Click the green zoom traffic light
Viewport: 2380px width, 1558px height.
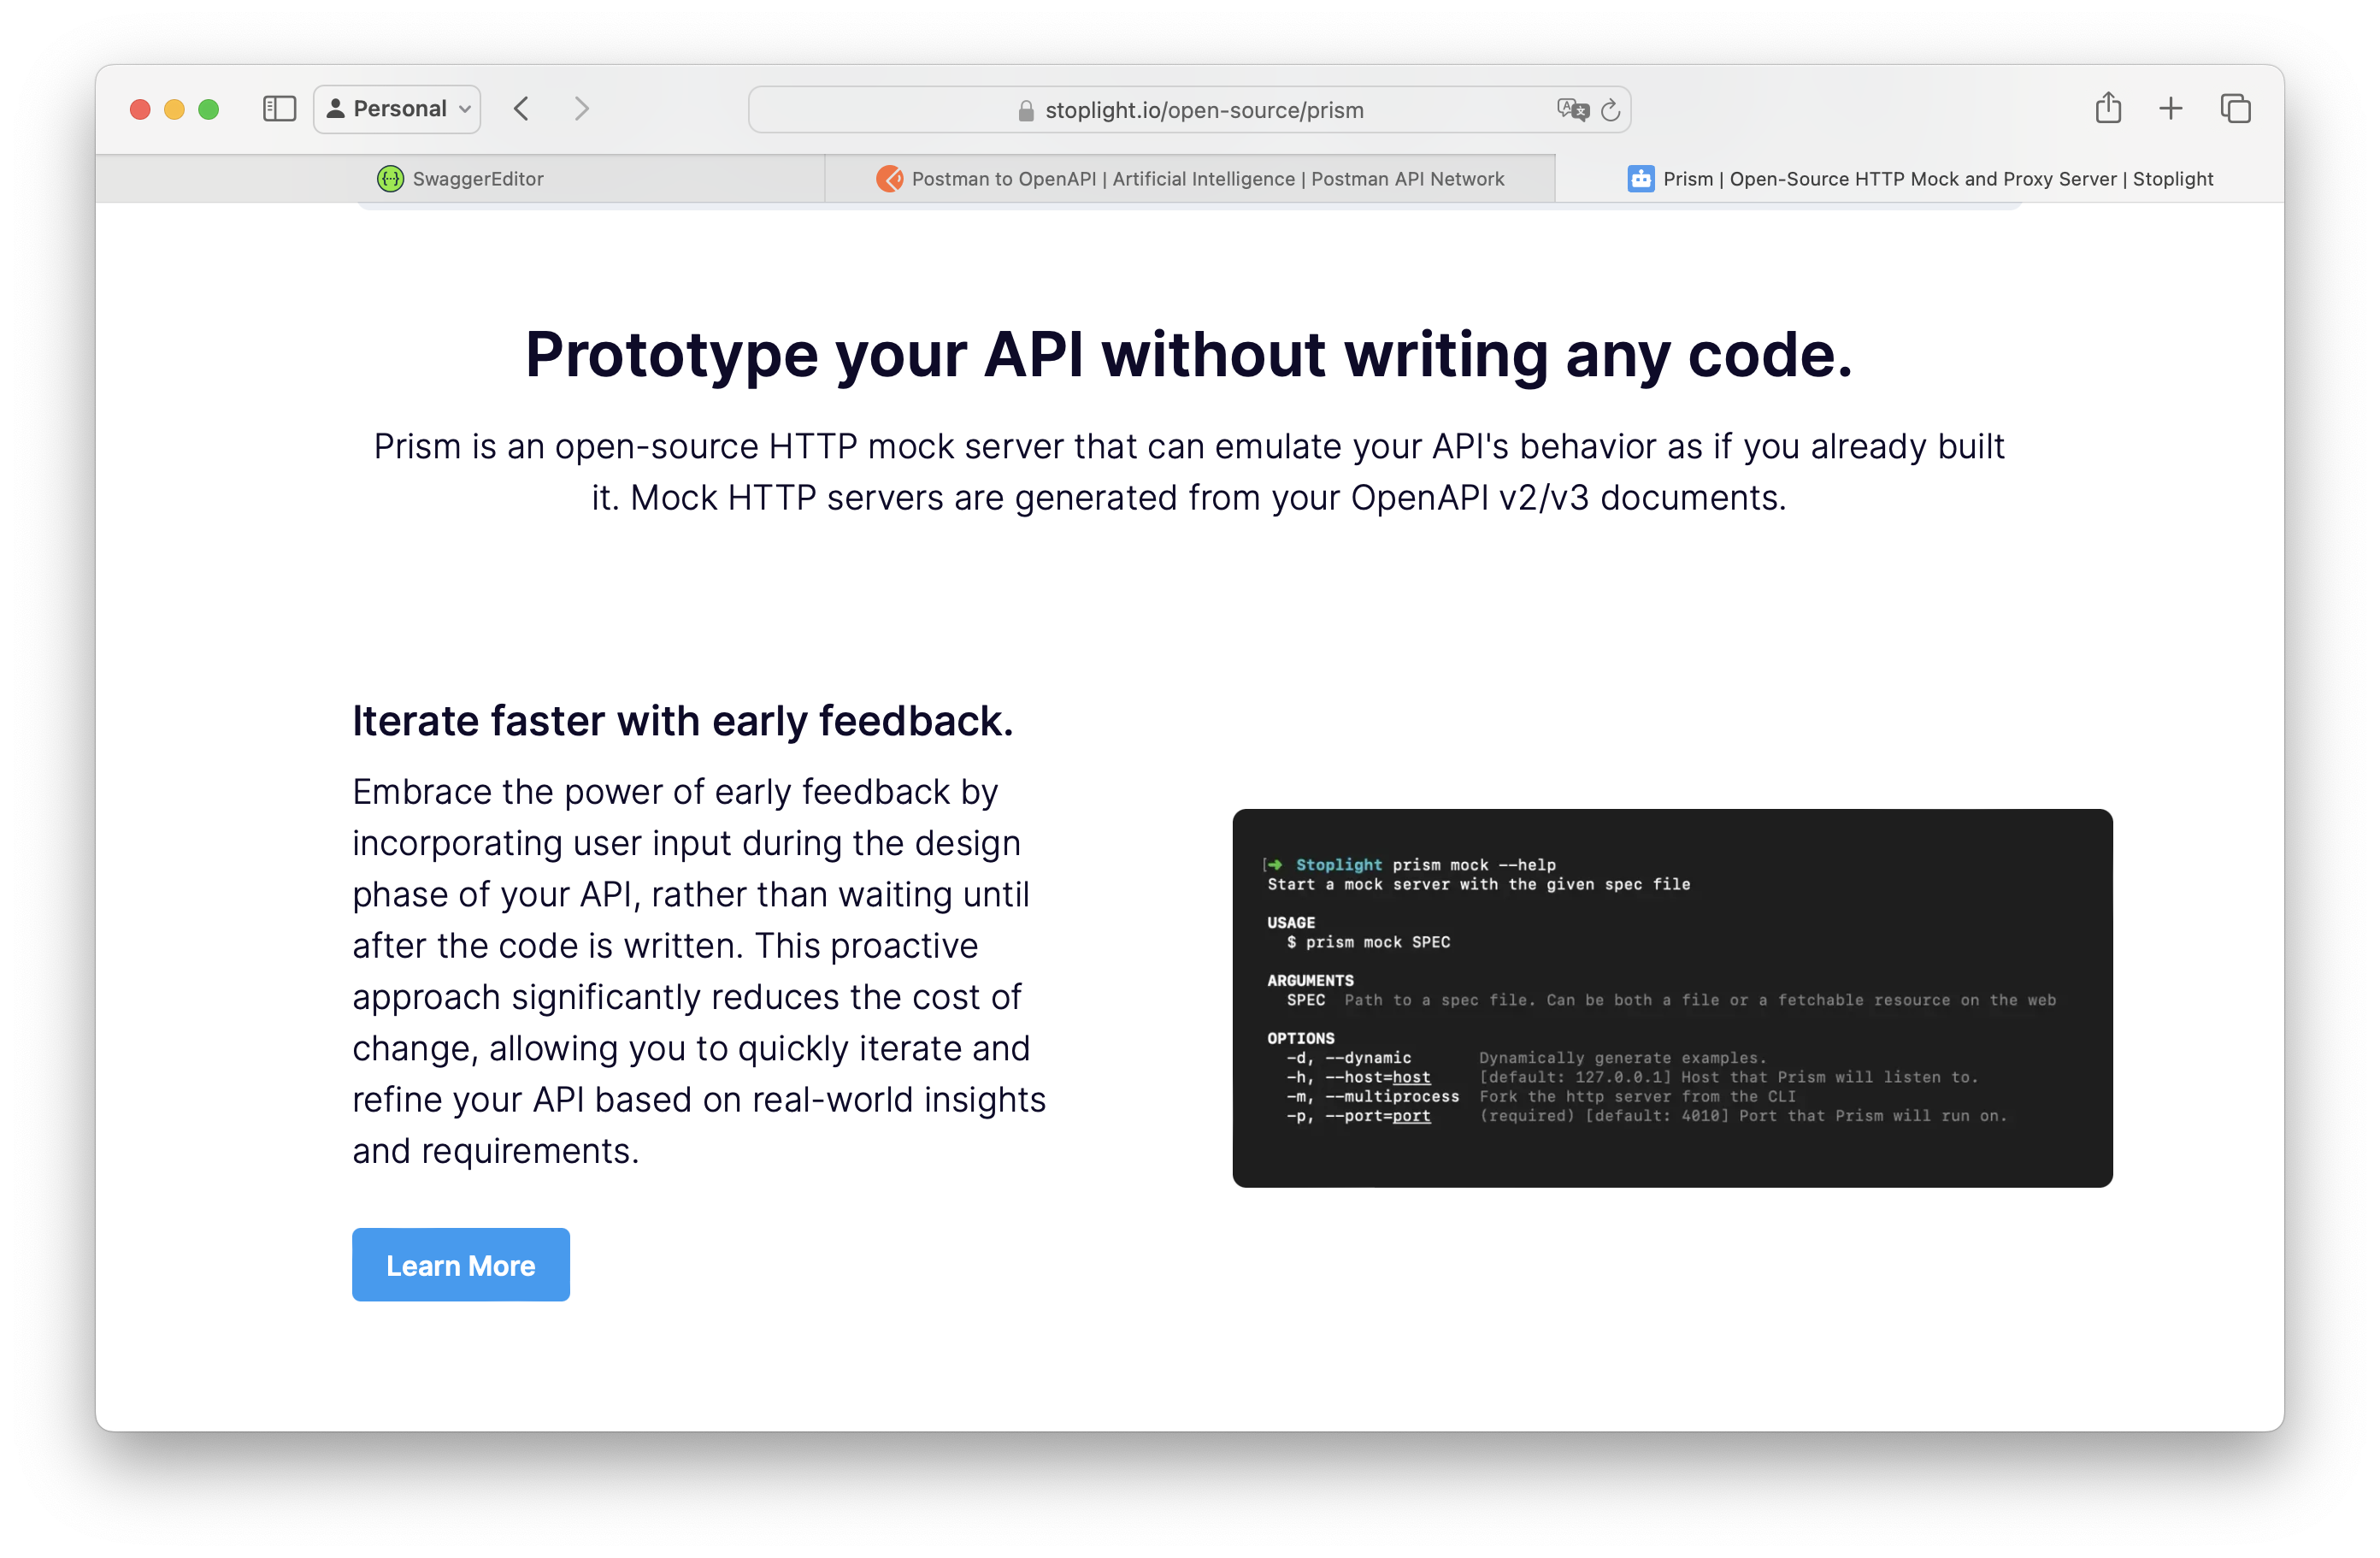click(209, 109)
